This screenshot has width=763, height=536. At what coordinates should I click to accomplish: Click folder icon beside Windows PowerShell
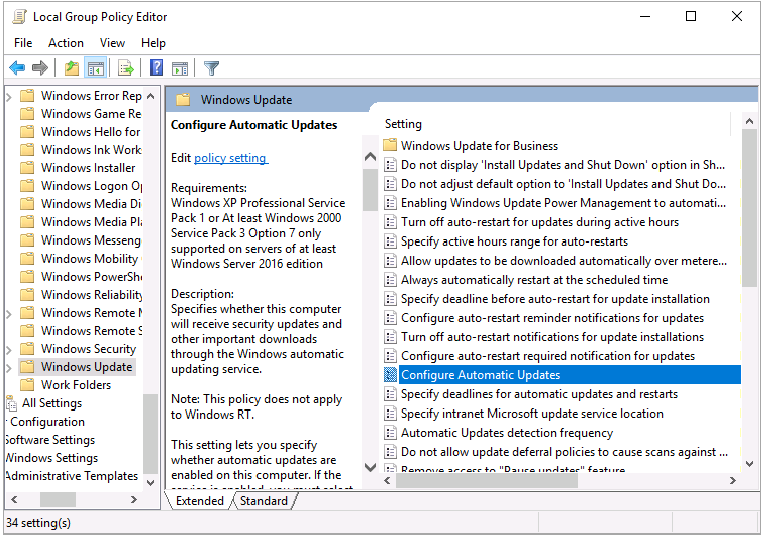(27, 276)
